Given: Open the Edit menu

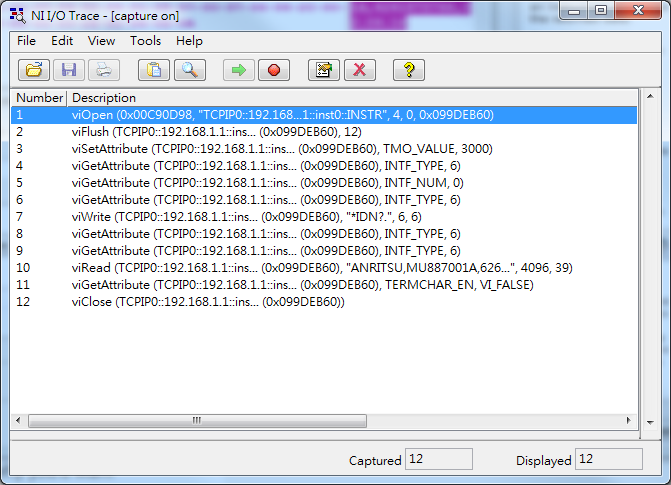Looking at the screenshot, I should click(x=62, y=41).
